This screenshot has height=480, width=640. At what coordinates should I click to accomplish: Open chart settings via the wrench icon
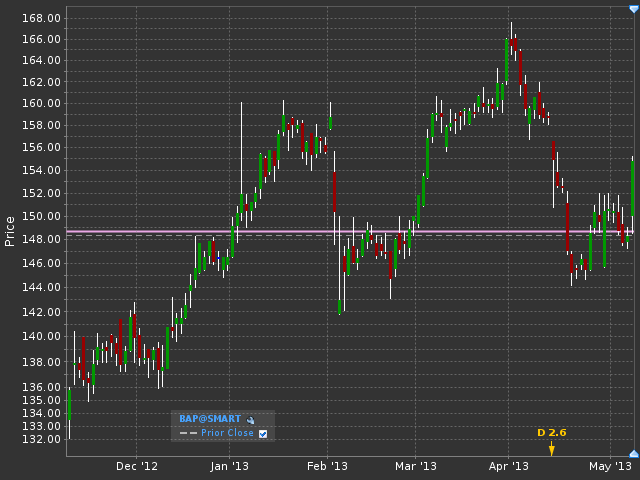[250, 420]
